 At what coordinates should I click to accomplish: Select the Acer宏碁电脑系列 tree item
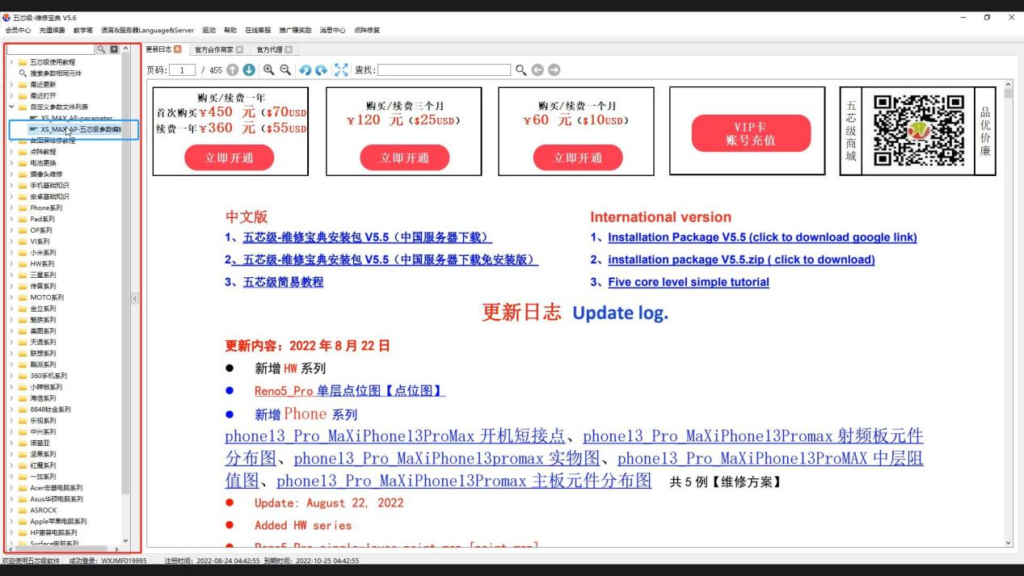coord(56,488)
